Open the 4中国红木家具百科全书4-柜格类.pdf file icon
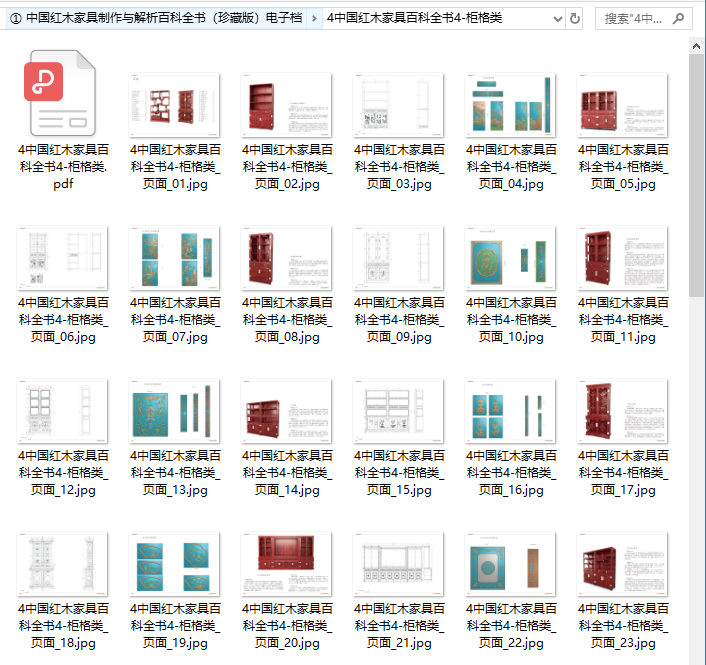 (62, 93)
